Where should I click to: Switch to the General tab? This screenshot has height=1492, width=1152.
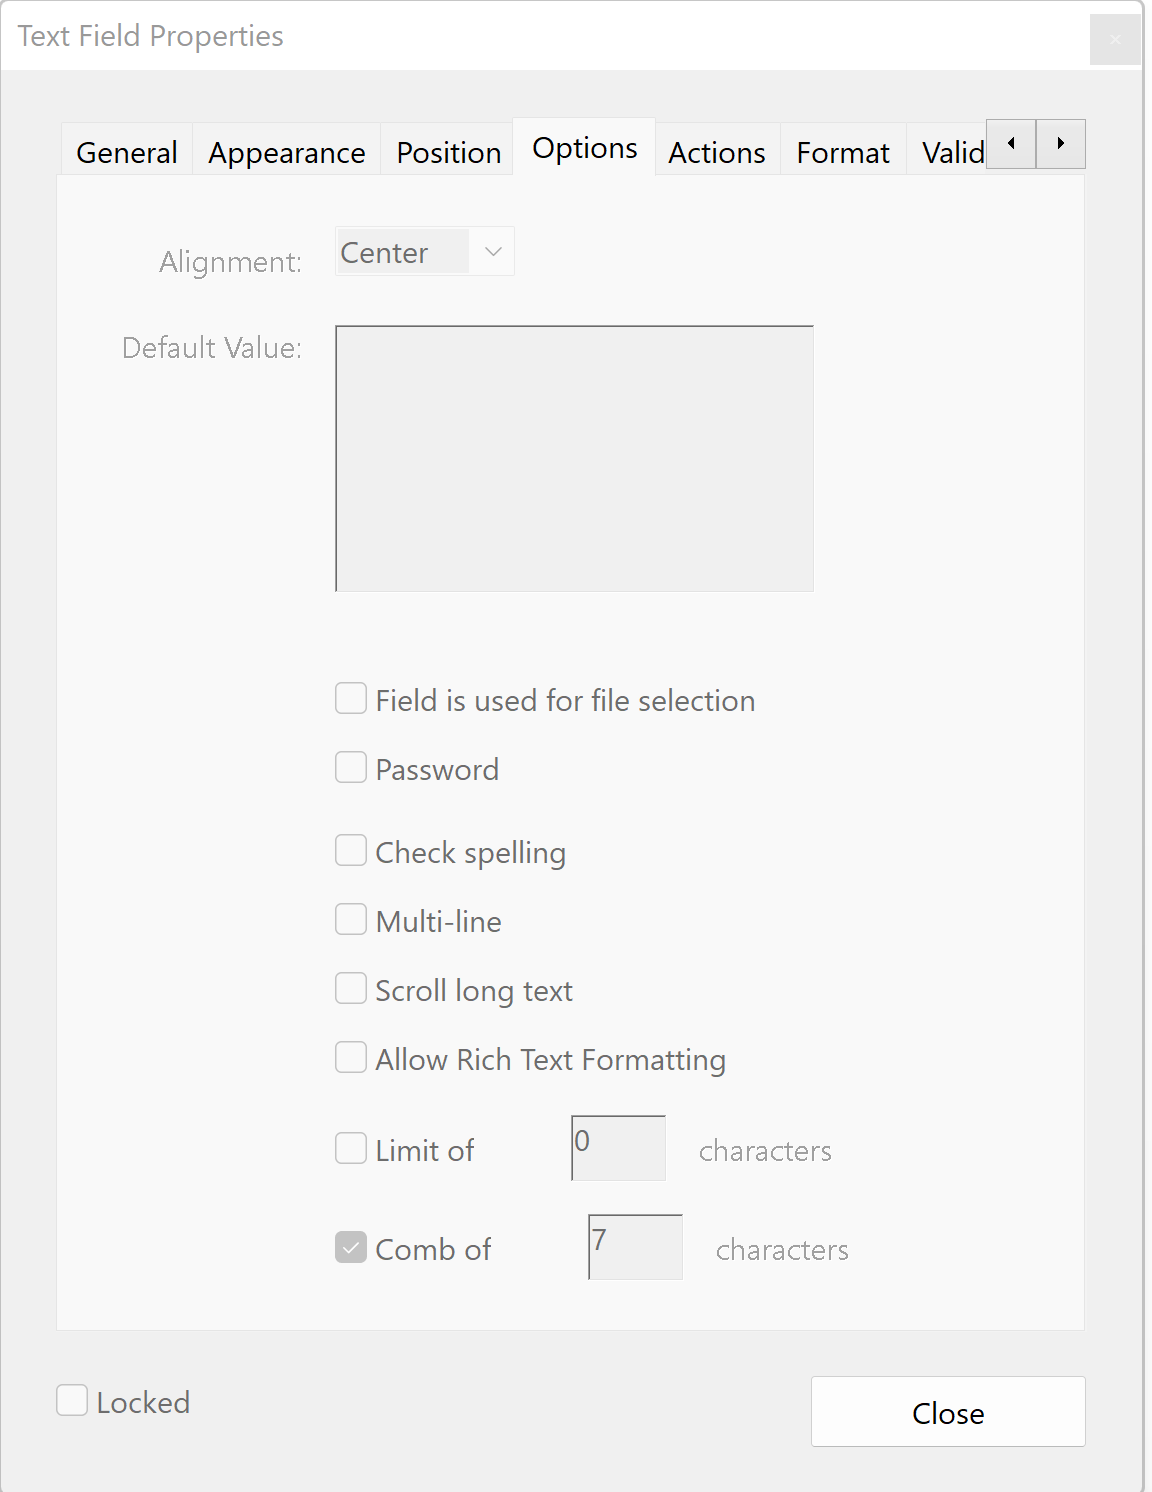pyautogui.click(x=125, y=151)
